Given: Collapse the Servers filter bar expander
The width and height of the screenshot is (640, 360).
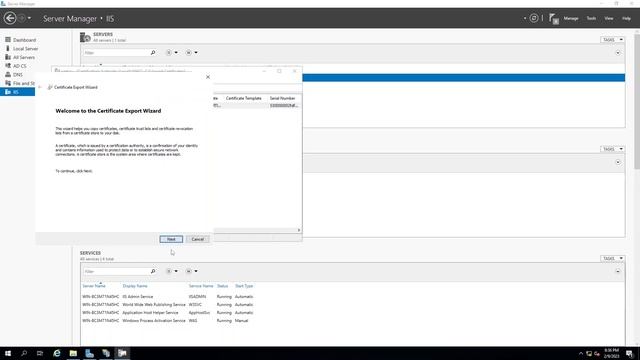Looking at the screenshot, I should pos(618,53).
